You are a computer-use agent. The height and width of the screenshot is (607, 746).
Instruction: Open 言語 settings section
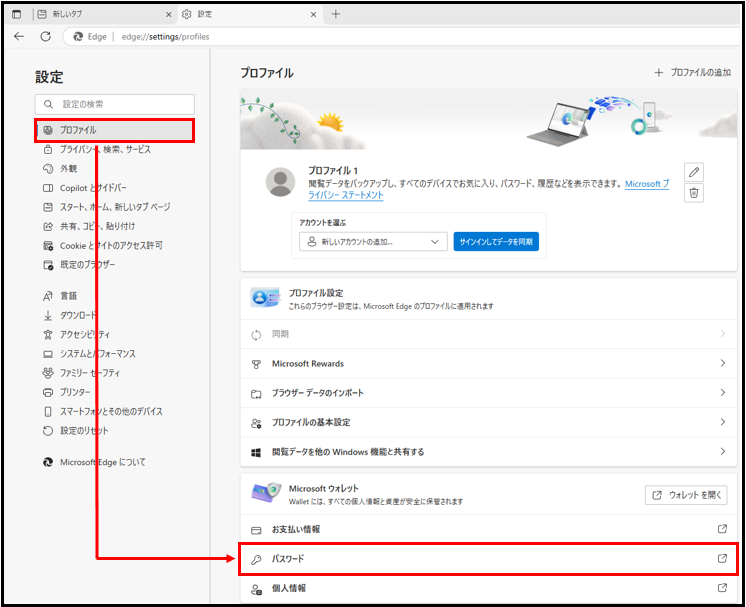click(x=60, y=296)
